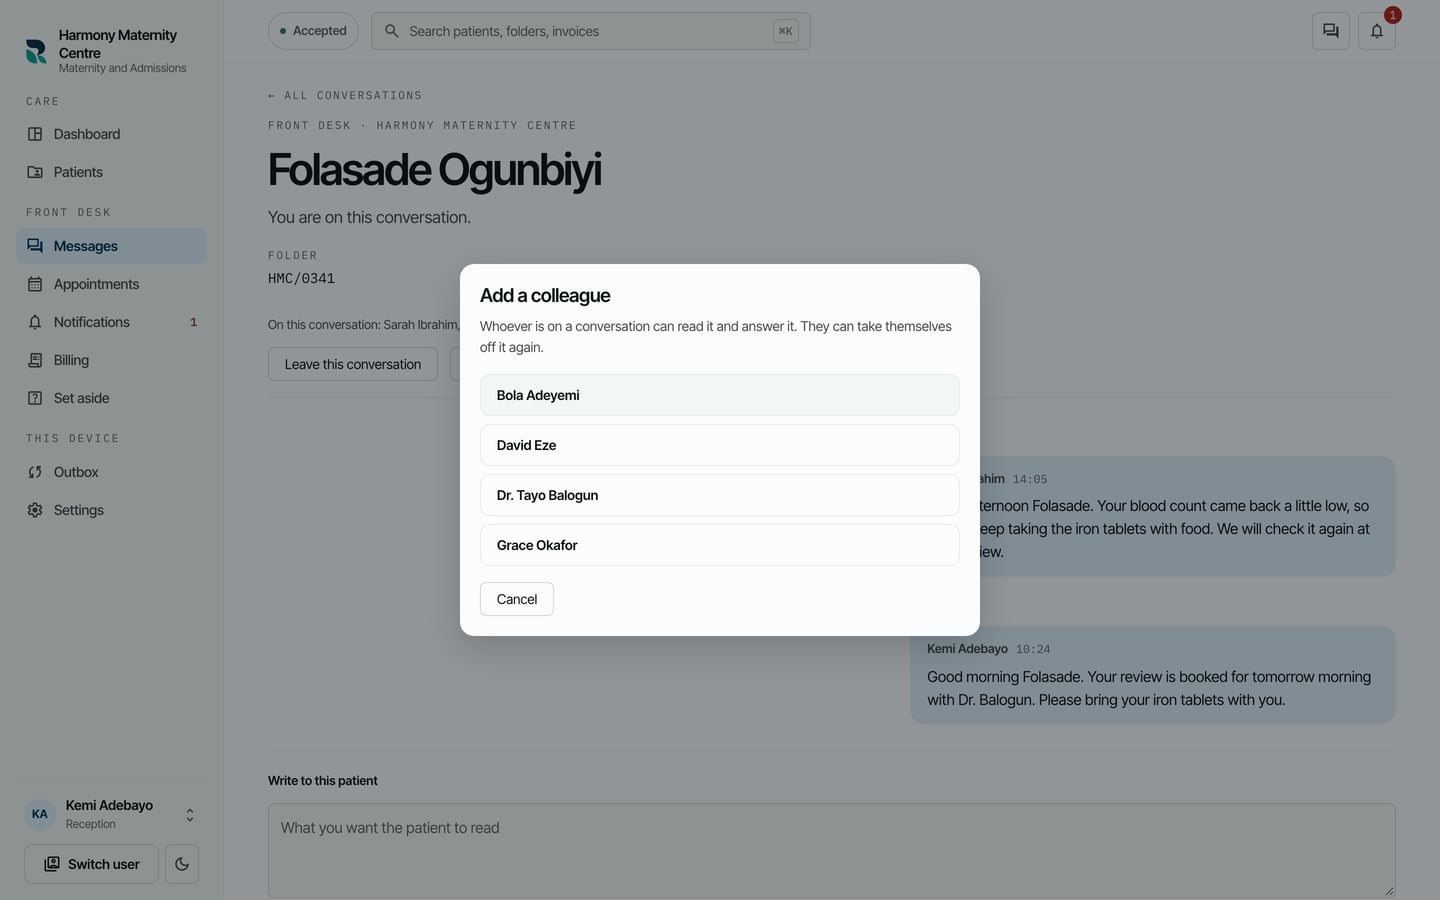Click the Accepted status pill
The image size is (1440, 900).
[313, 31]
